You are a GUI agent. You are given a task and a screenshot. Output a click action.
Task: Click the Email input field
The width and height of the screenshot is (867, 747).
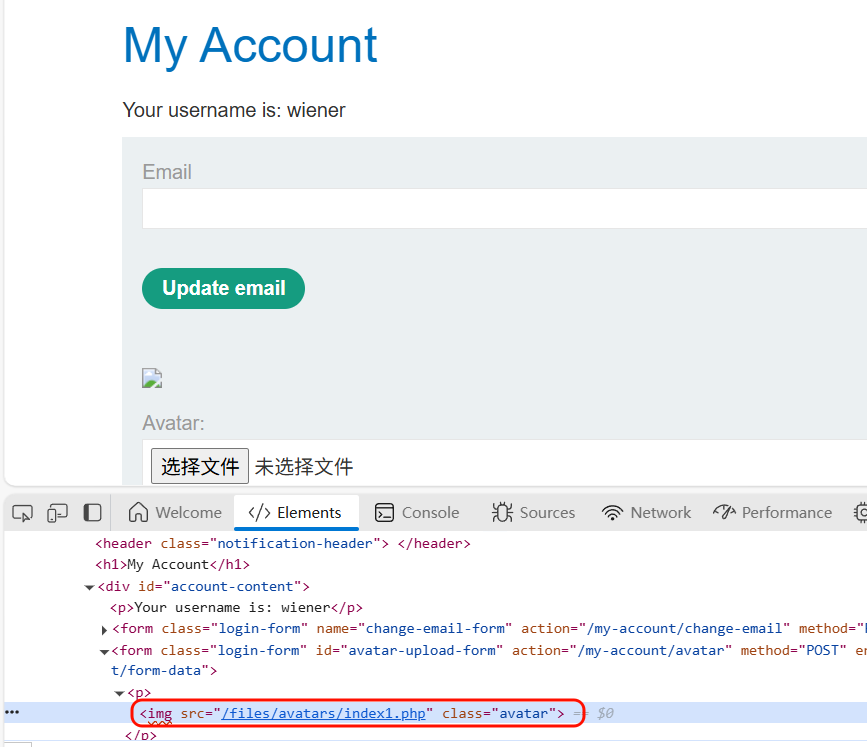click(504, 208)
